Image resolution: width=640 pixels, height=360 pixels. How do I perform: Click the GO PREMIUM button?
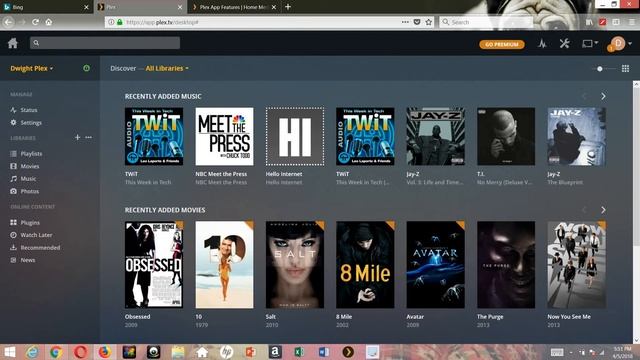pos(502,44)
